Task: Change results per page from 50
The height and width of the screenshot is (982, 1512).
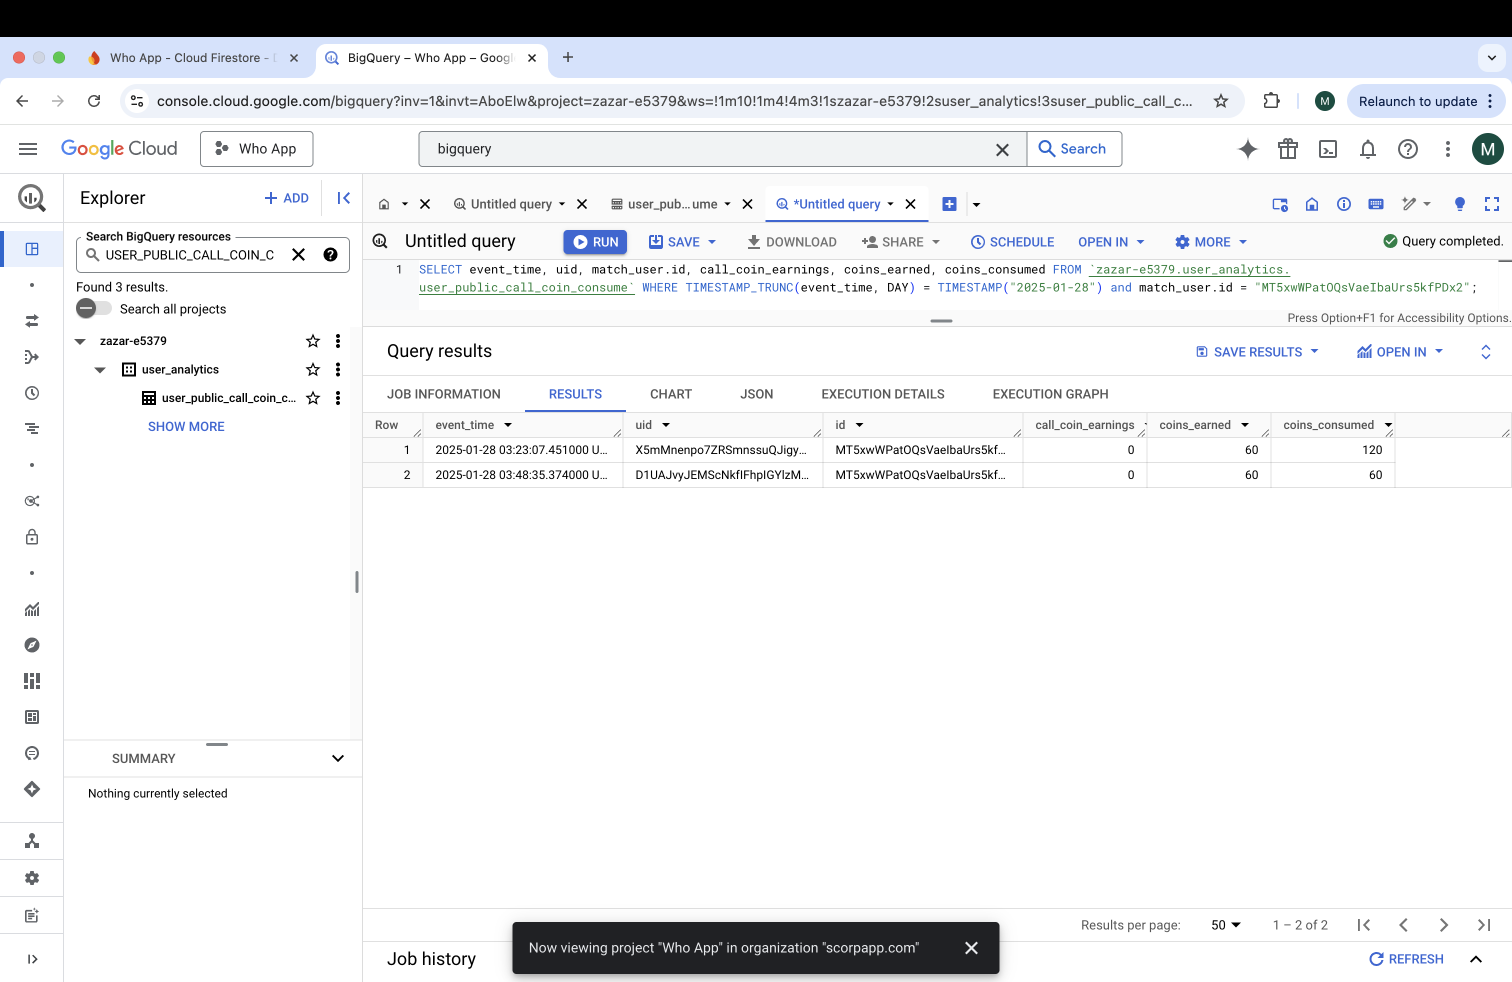Action: 1225,925
